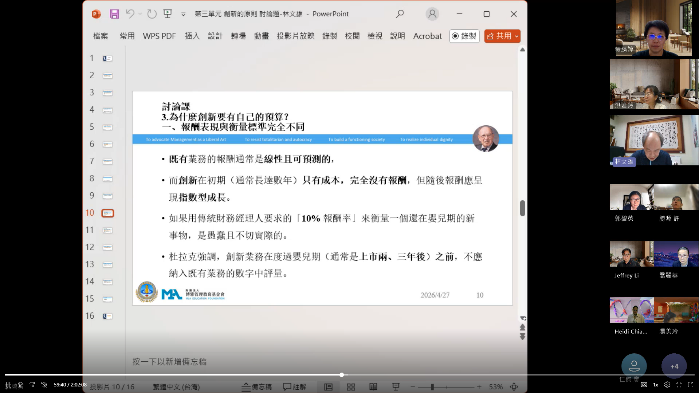The height and width of the screenshot is (393, 699).
Task: Toggle the 註解 (Comments) status bar button
Action: tap(295, 387)
